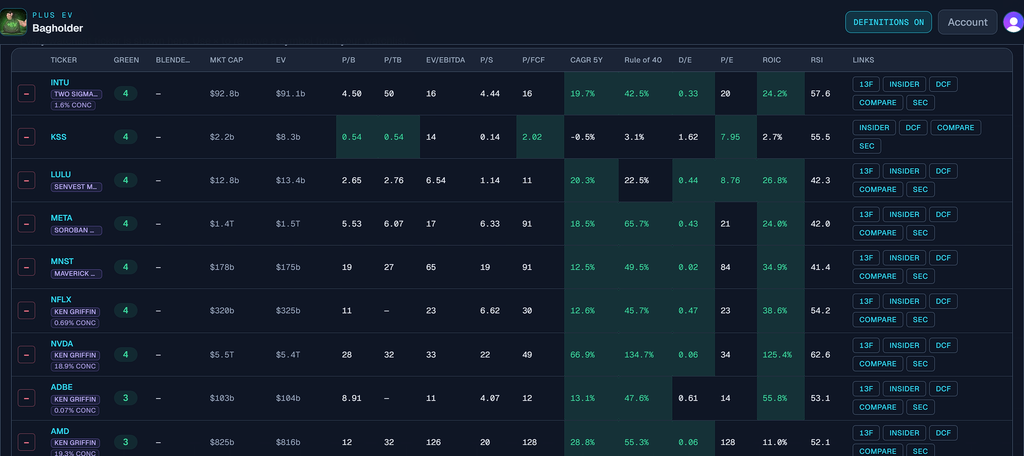Select INTU RSI value 57.6

point(820,93)
